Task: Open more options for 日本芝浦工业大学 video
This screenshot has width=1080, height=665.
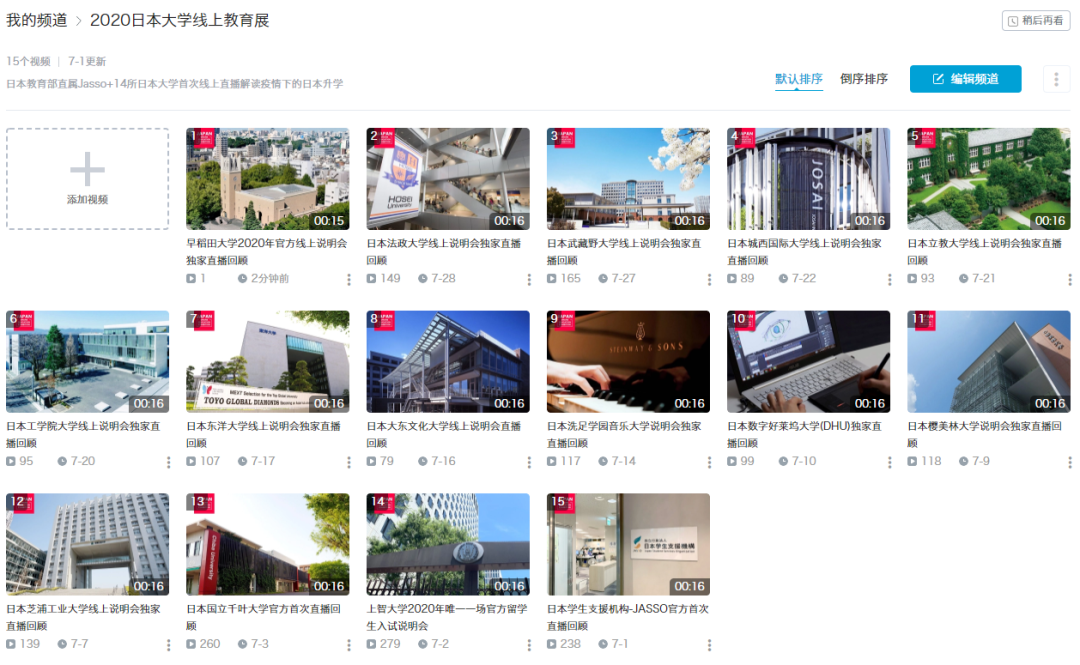Action: click(x=168, y=644)
